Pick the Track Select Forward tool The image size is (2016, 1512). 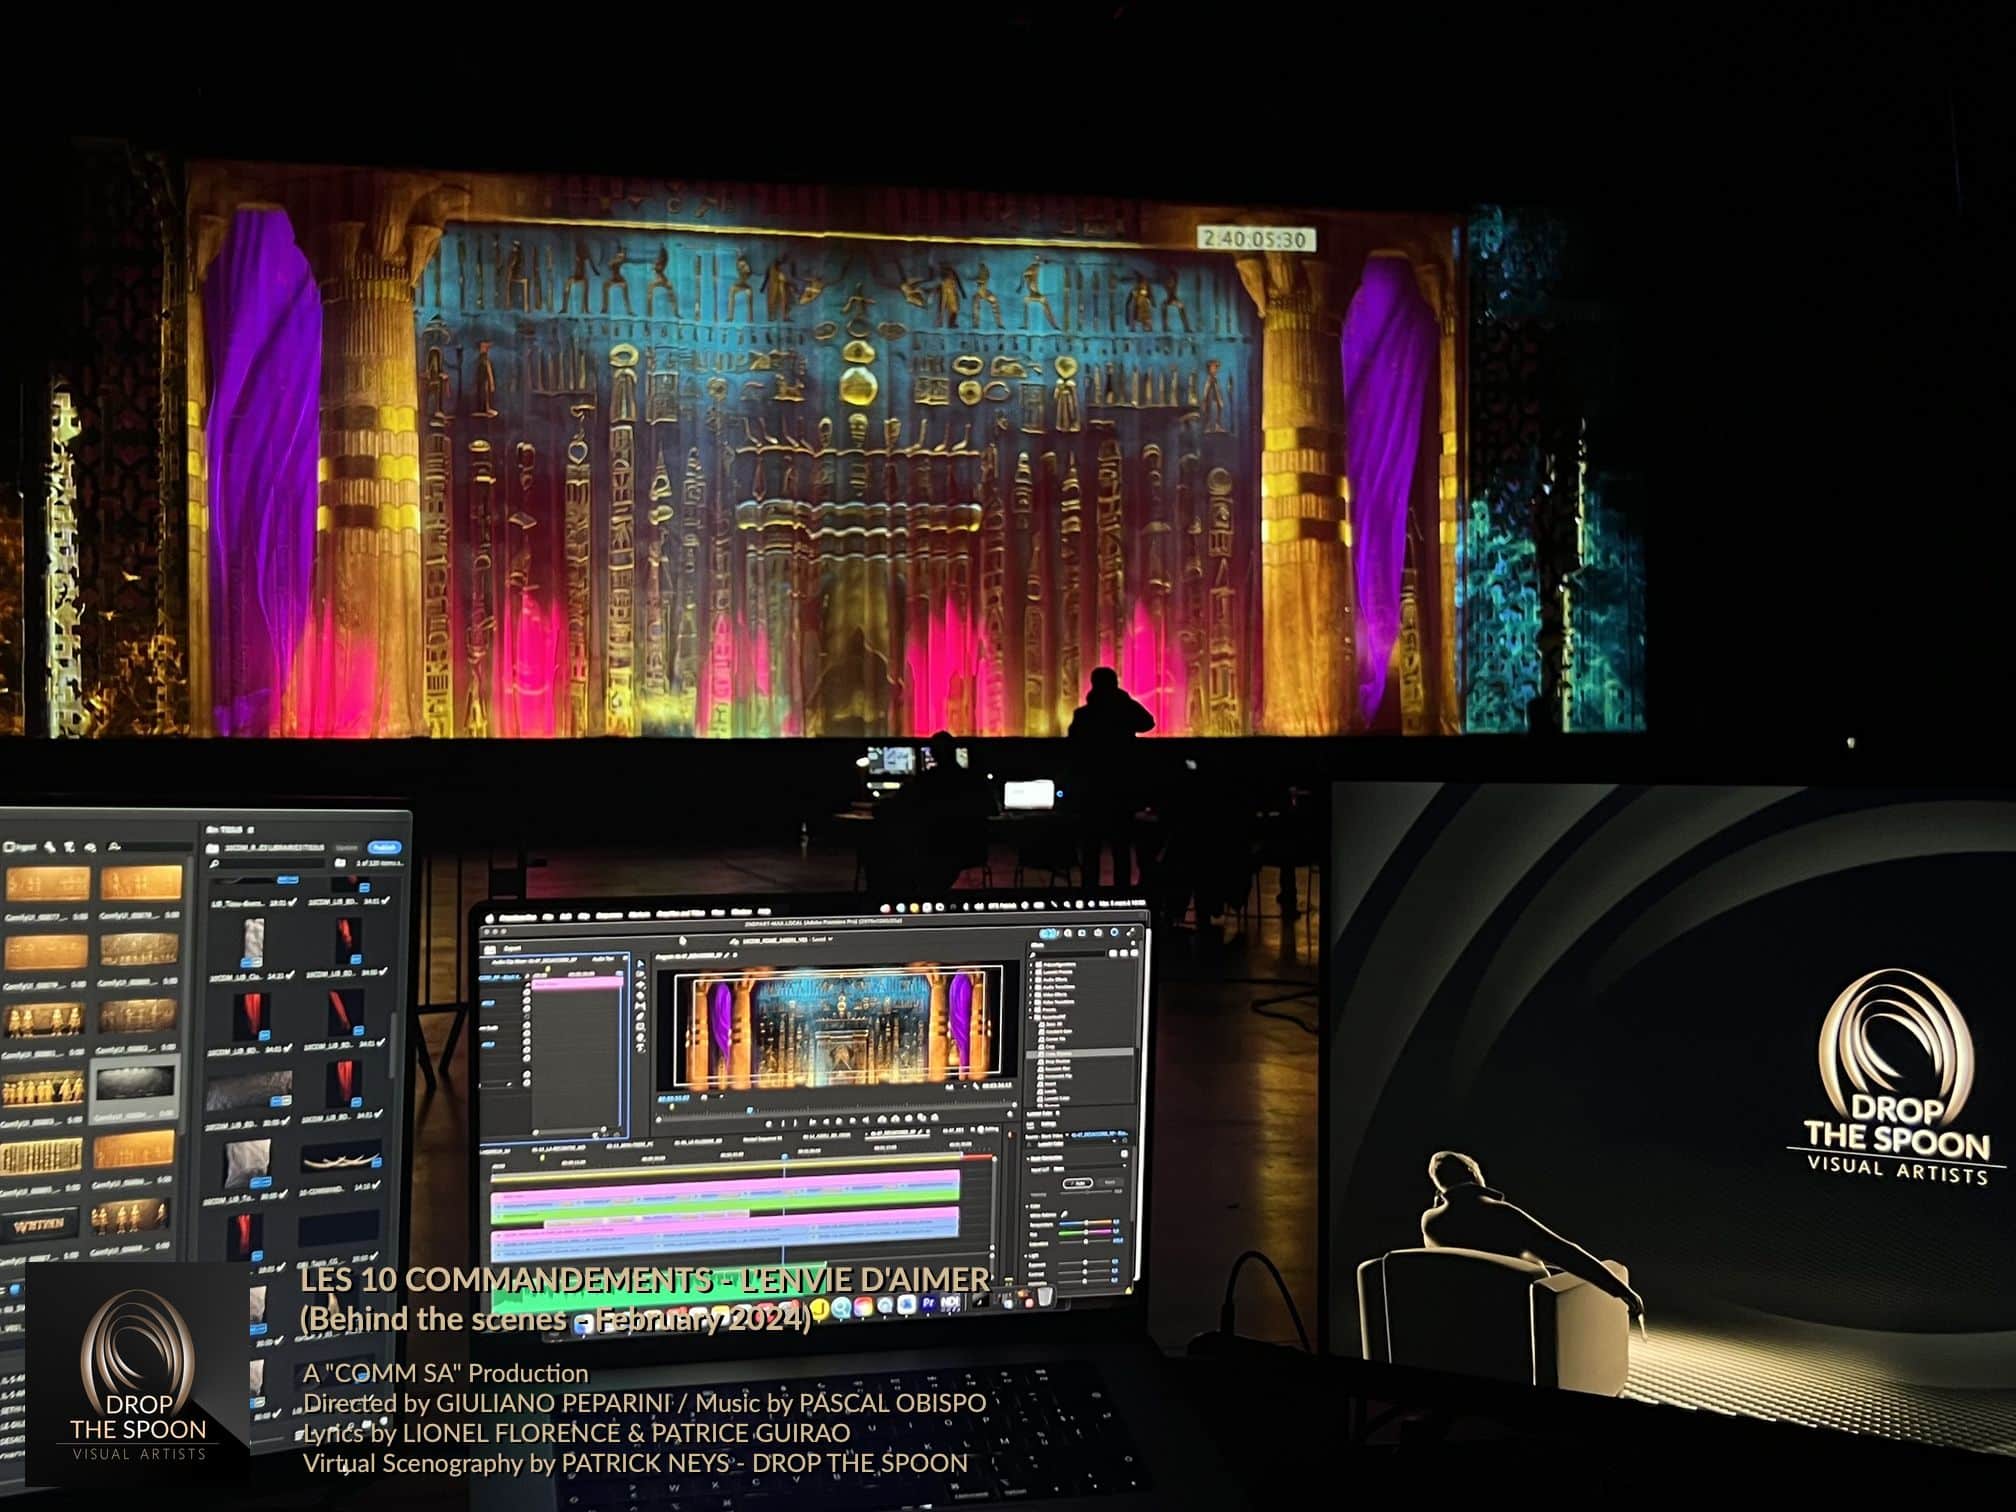point(641,974)
